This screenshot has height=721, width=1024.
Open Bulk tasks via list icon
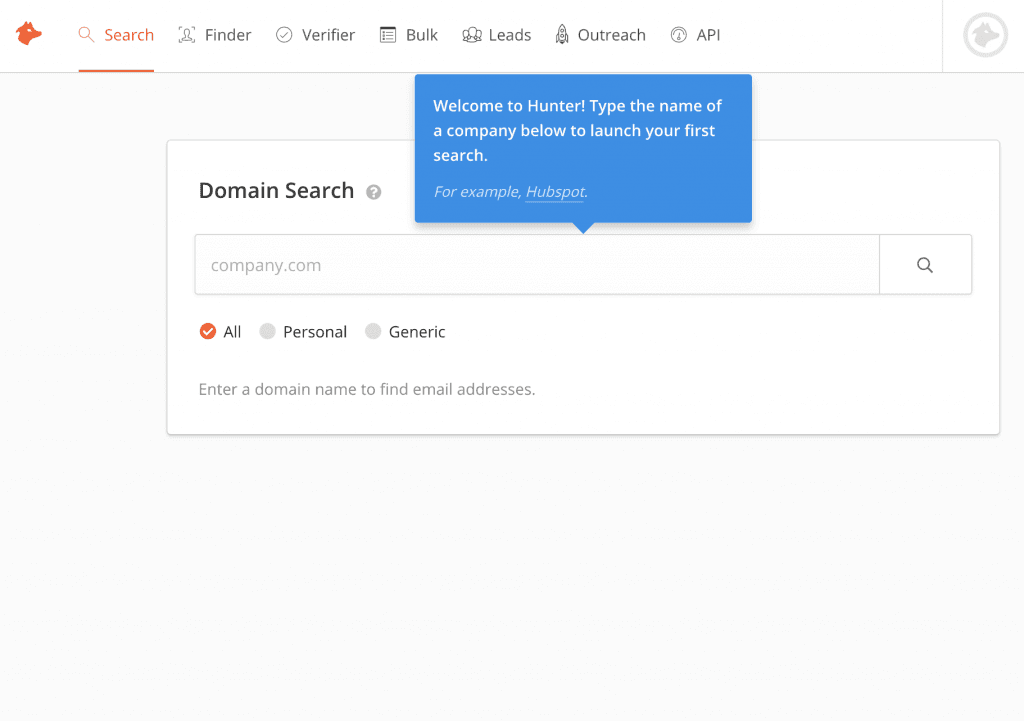point(385,34)
